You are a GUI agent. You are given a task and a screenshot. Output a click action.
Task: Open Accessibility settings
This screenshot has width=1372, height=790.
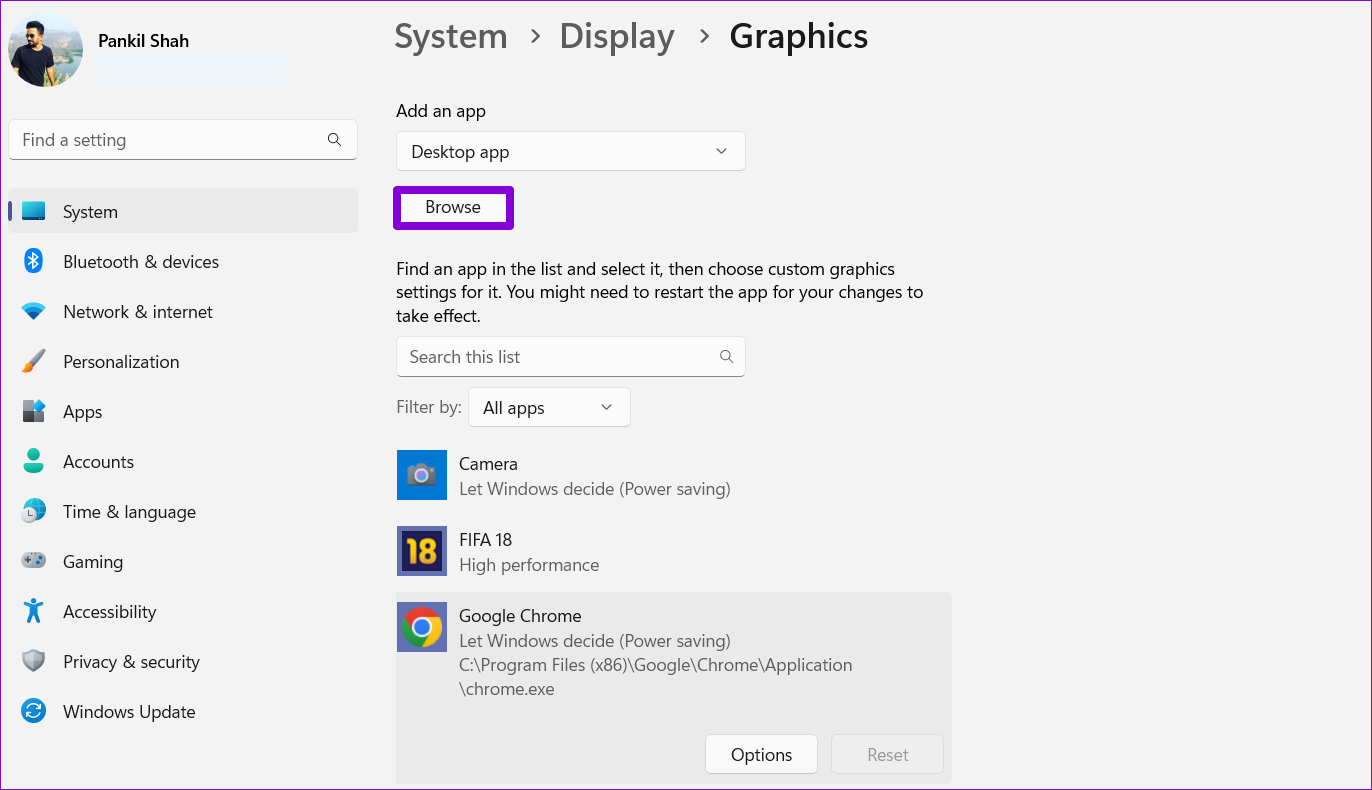183,612
